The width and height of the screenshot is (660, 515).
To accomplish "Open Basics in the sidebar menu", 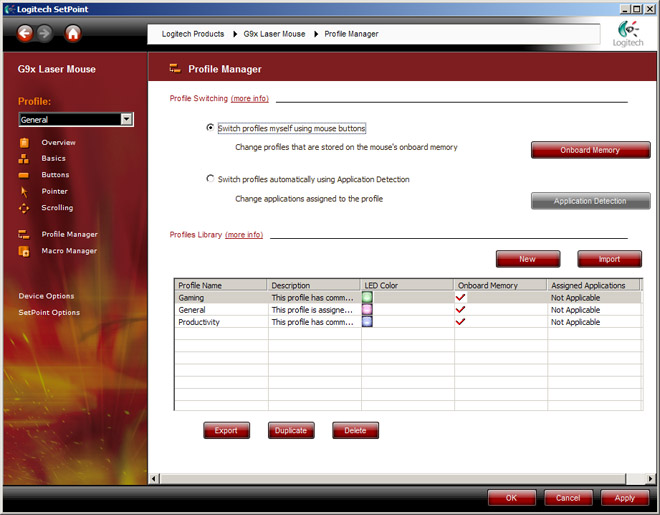I will [x=53, y=159].
